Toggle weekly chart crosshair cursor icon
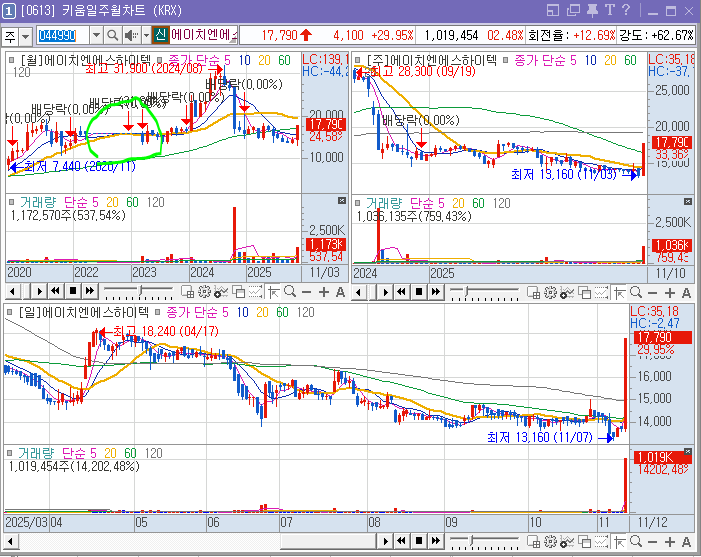This screenshot has height=557, width=701. (x=619, y=293)
